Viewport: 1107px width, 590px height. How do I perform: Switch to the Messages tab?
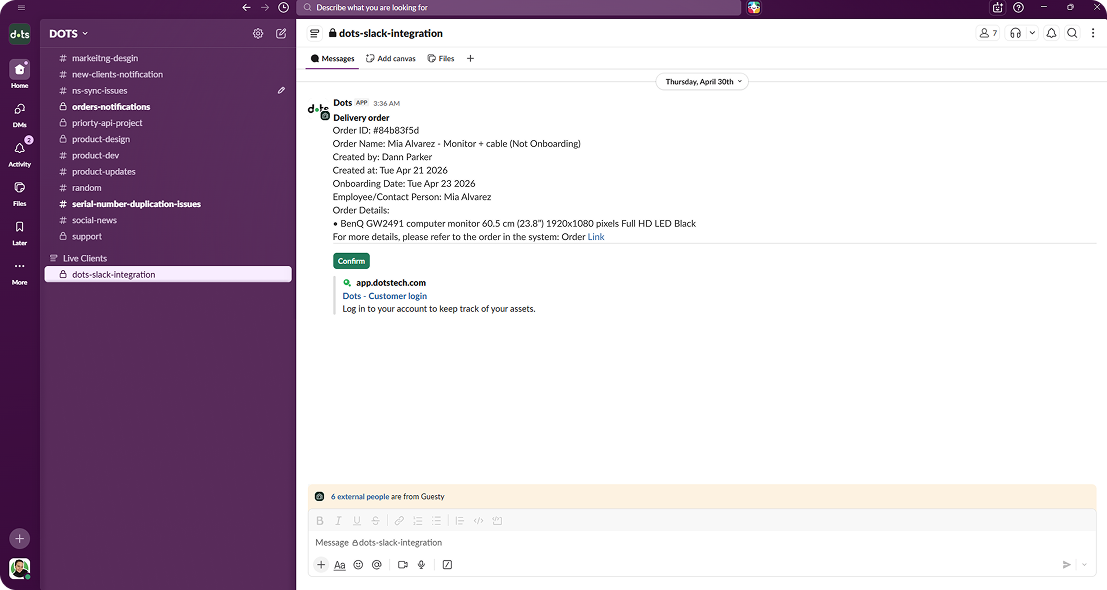(x=333, y=59)
